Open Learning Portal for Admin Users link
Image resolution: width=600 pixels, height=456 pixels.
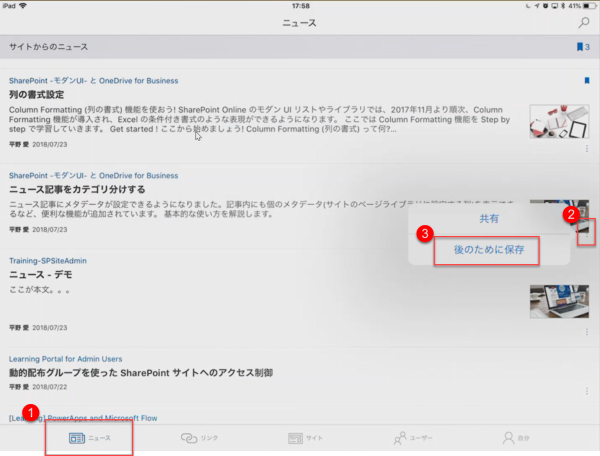tap(65, 359)
